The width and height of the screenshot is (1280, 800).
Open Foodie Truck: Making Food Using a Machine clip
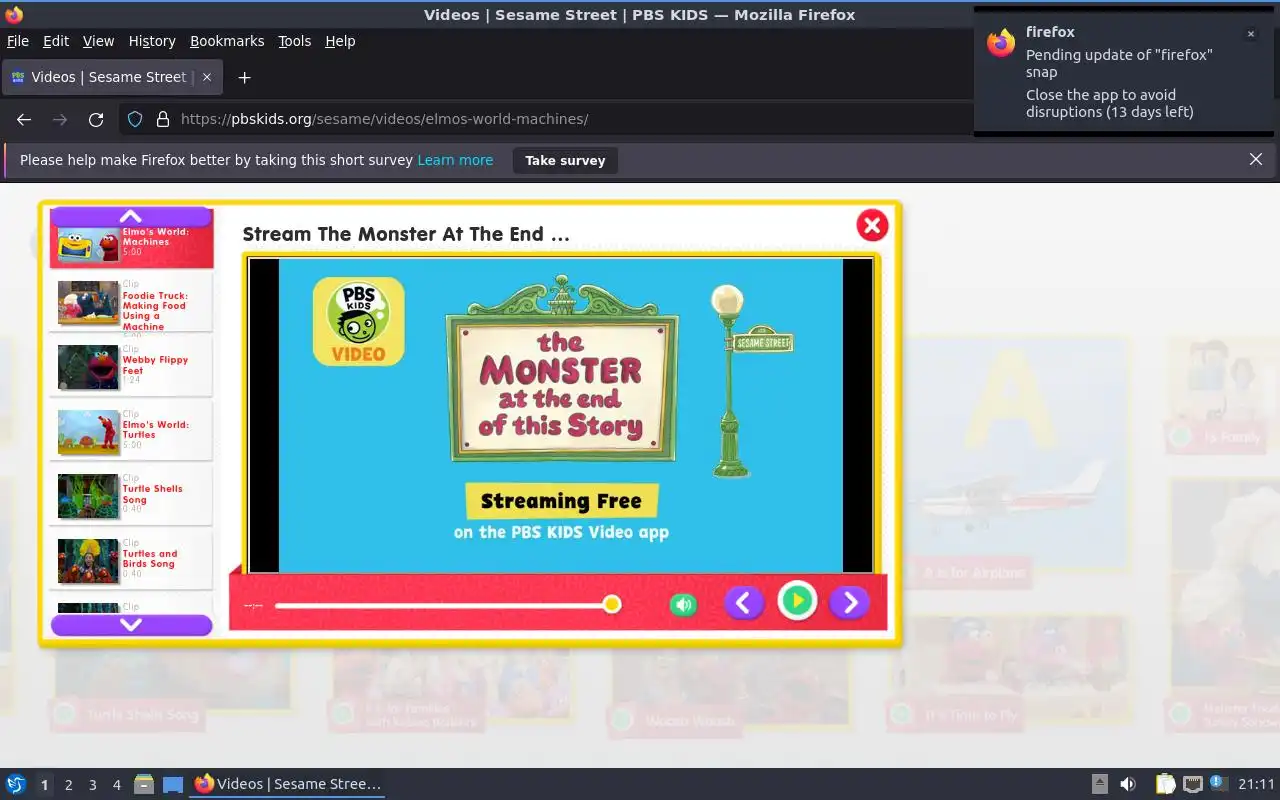pos(131,303)
